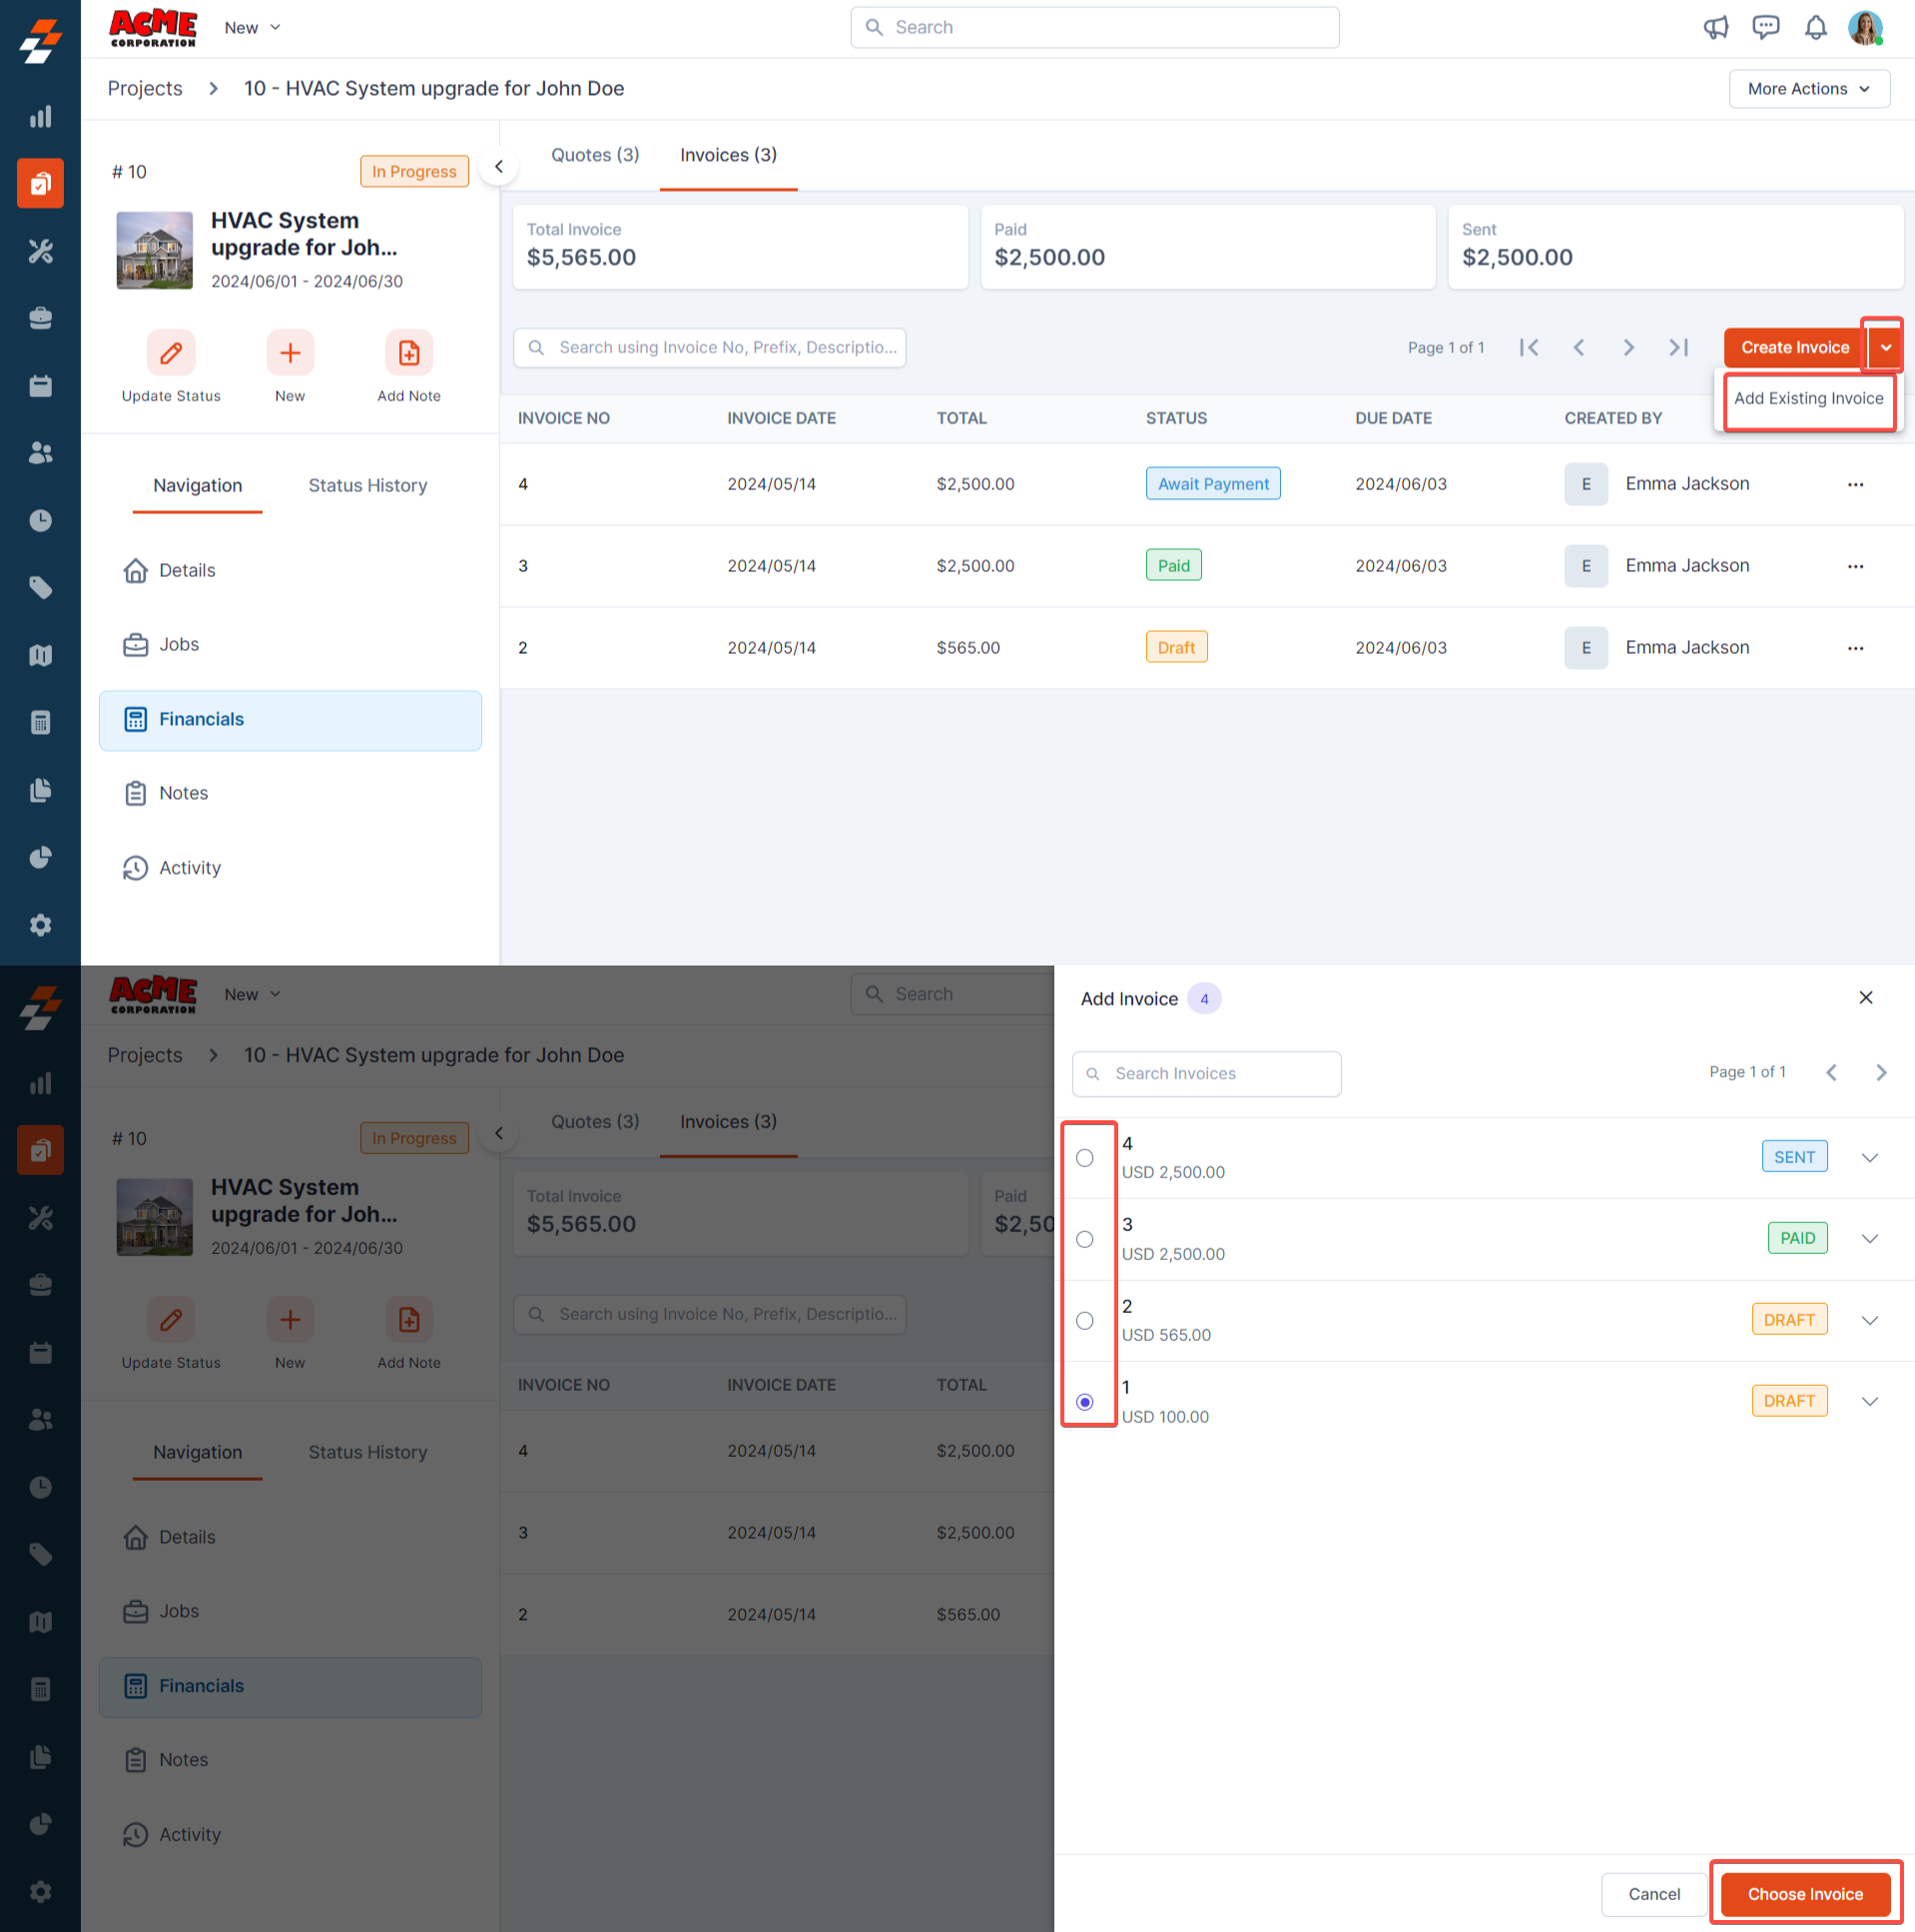Click the invoice search field in top screen

(709, 347)
